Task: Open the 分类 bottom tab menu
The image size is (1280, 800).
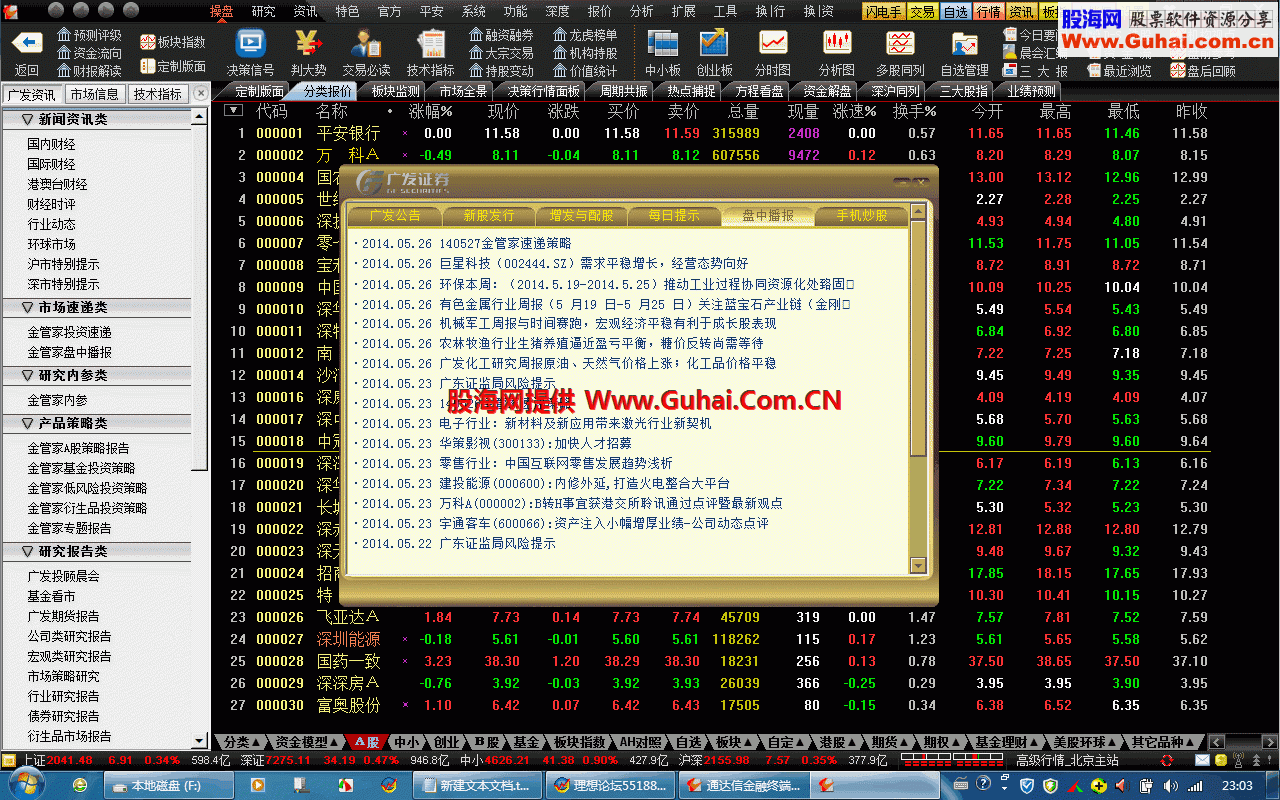Action: [x=243, y=742]
